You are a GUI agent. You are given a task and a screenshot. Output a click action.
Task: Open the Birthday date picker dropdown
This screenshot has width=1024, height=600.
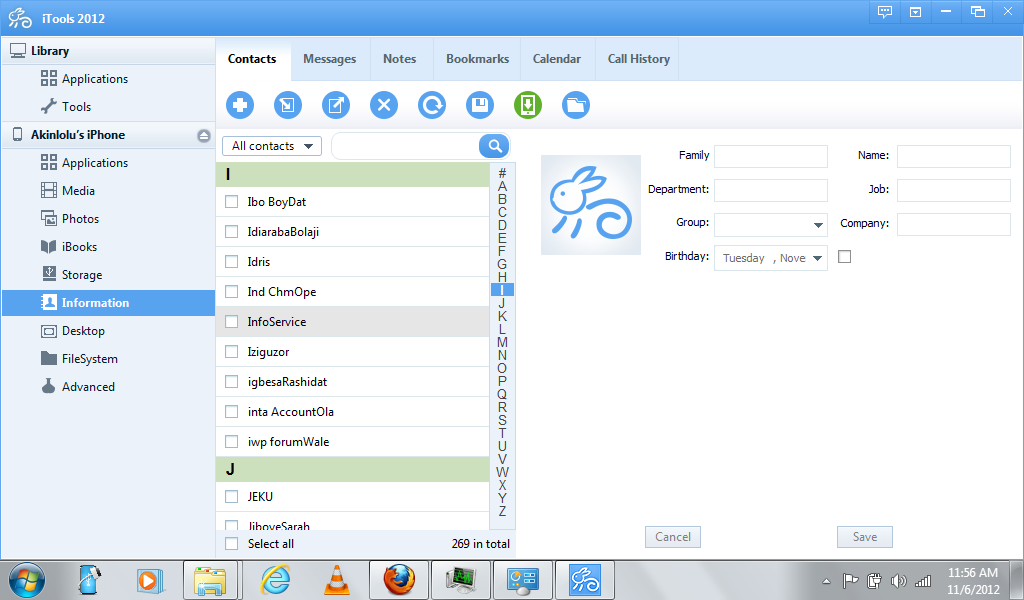(817, 259)
